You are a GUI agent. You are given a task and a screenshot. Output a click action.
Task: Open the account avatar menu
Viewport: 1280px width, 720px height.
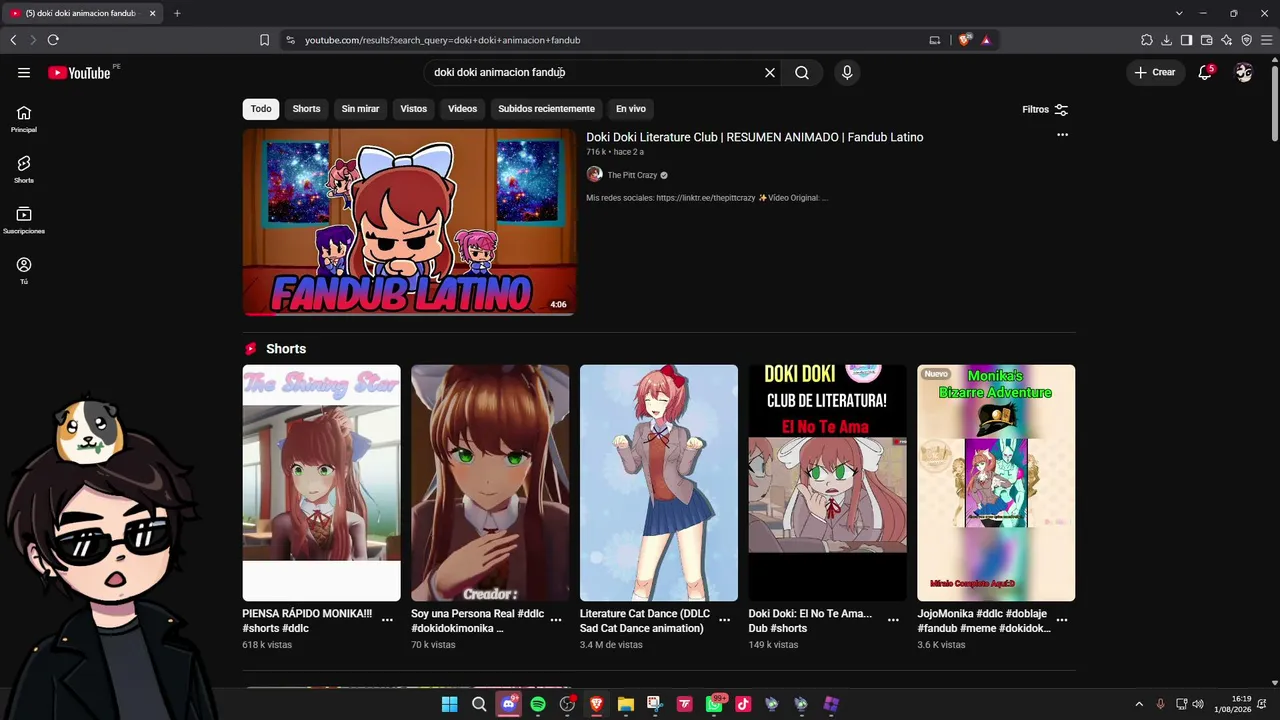pyautogui.click(x=1244, y=72)
